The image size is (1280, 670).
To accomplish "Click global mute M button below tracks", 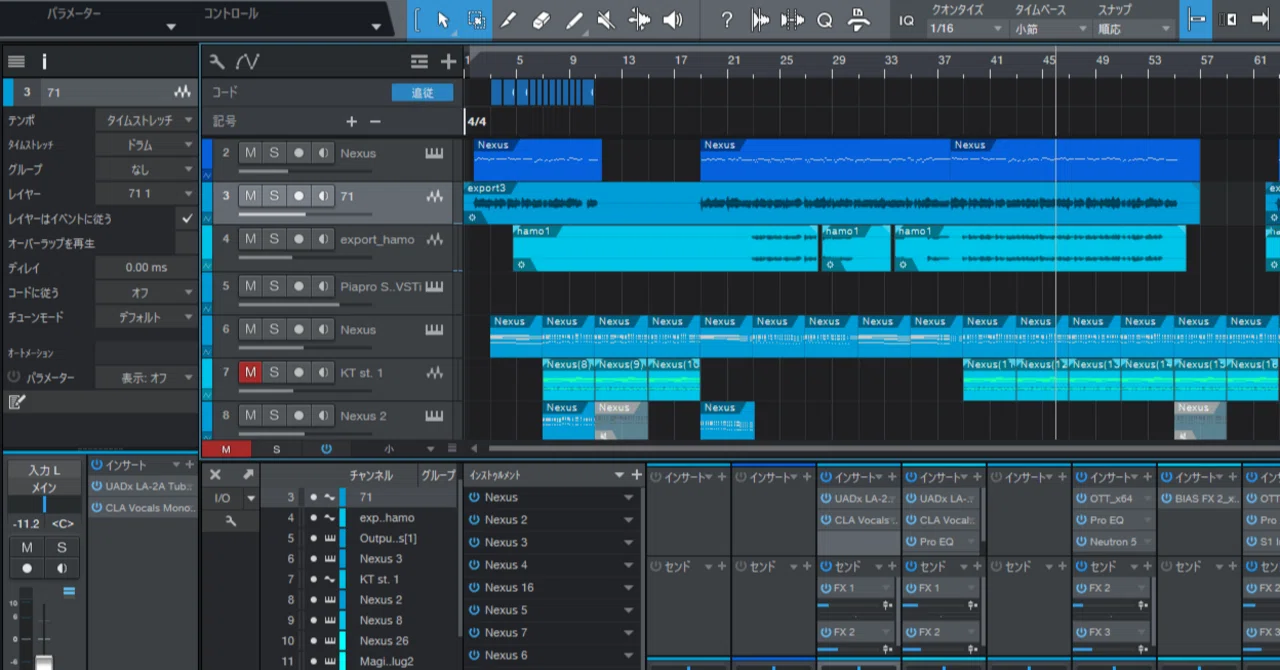I will coord(226,449).
